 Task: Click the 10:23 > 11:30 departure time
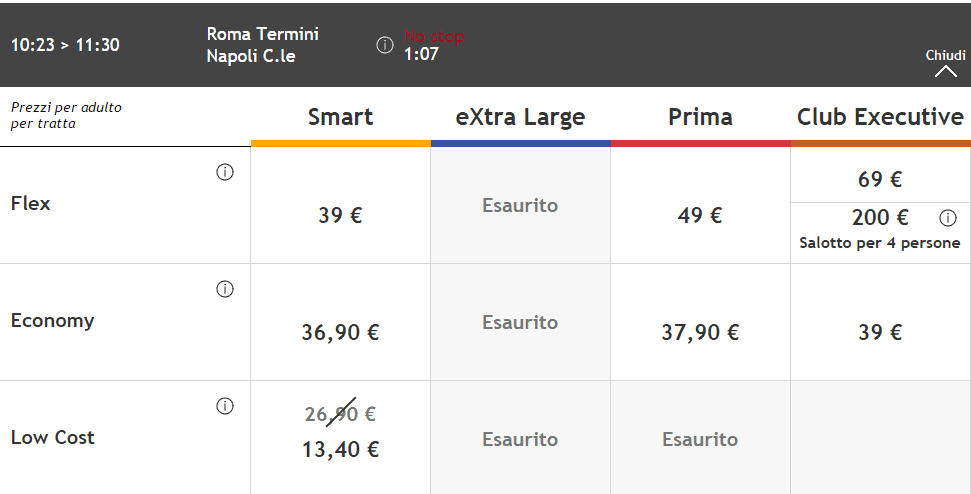[65, 45]
